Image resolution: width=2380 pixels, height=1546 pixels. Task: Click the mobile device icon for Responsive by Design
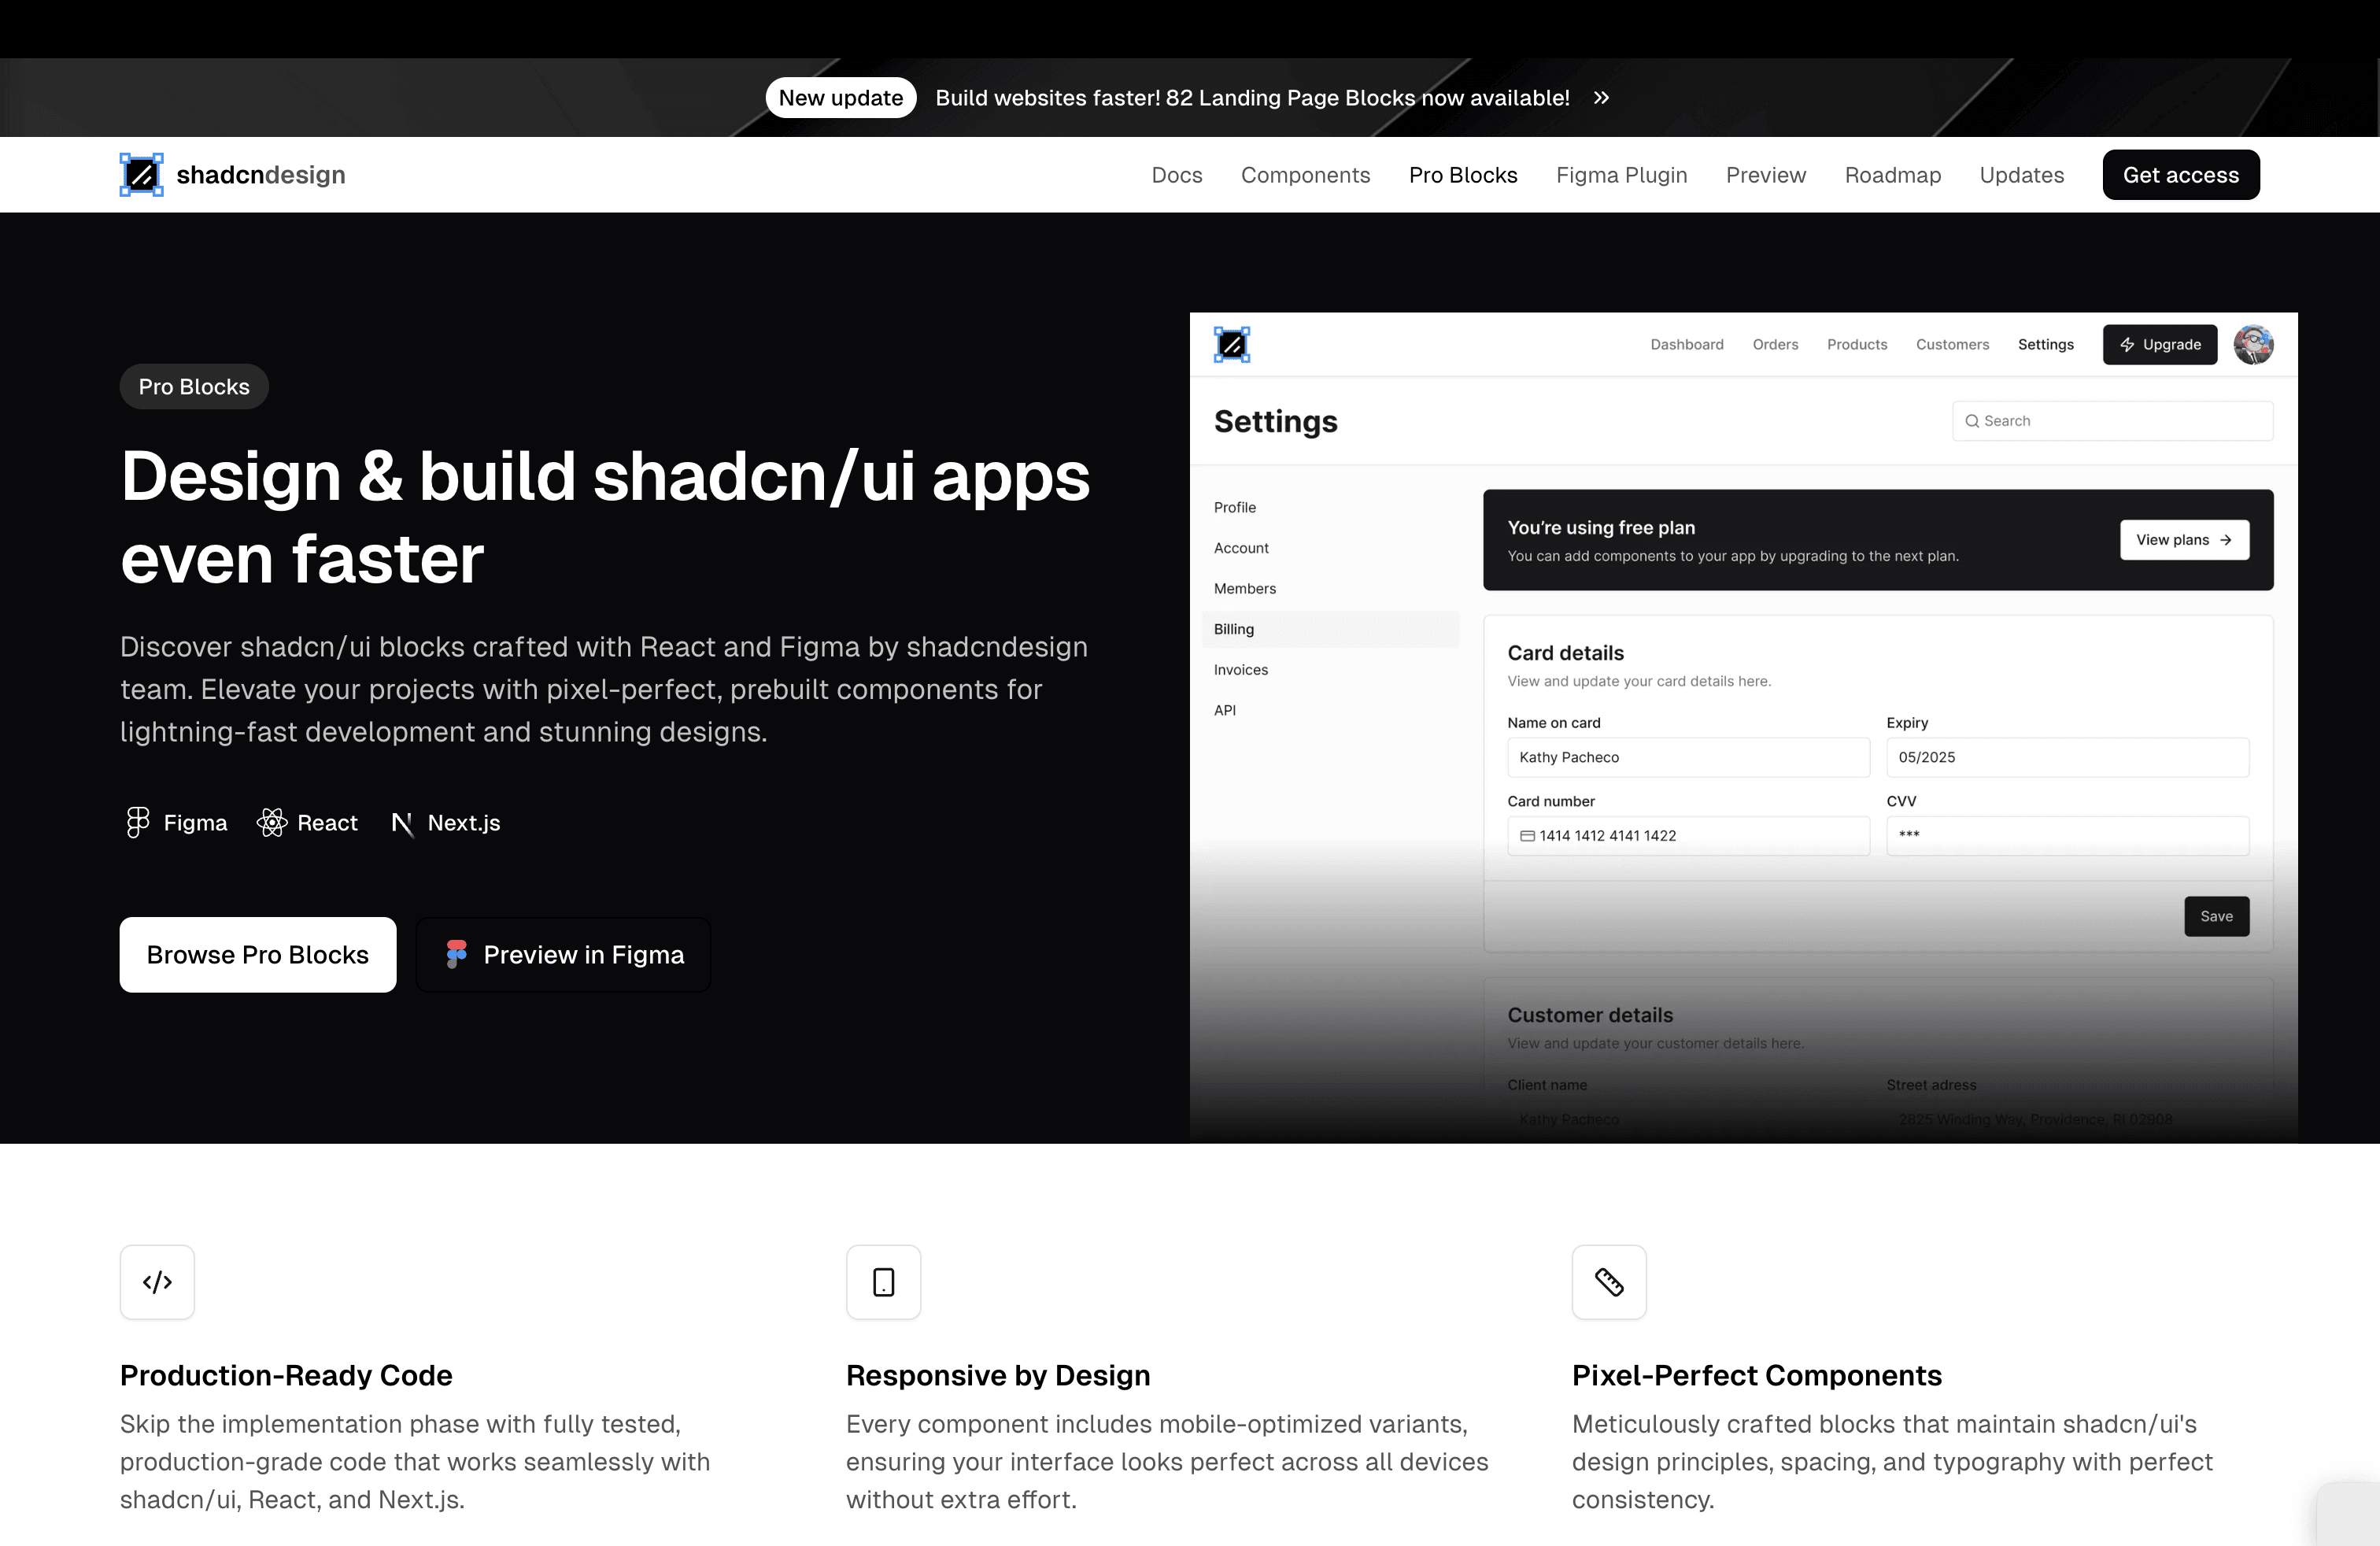pos(883,1282)
